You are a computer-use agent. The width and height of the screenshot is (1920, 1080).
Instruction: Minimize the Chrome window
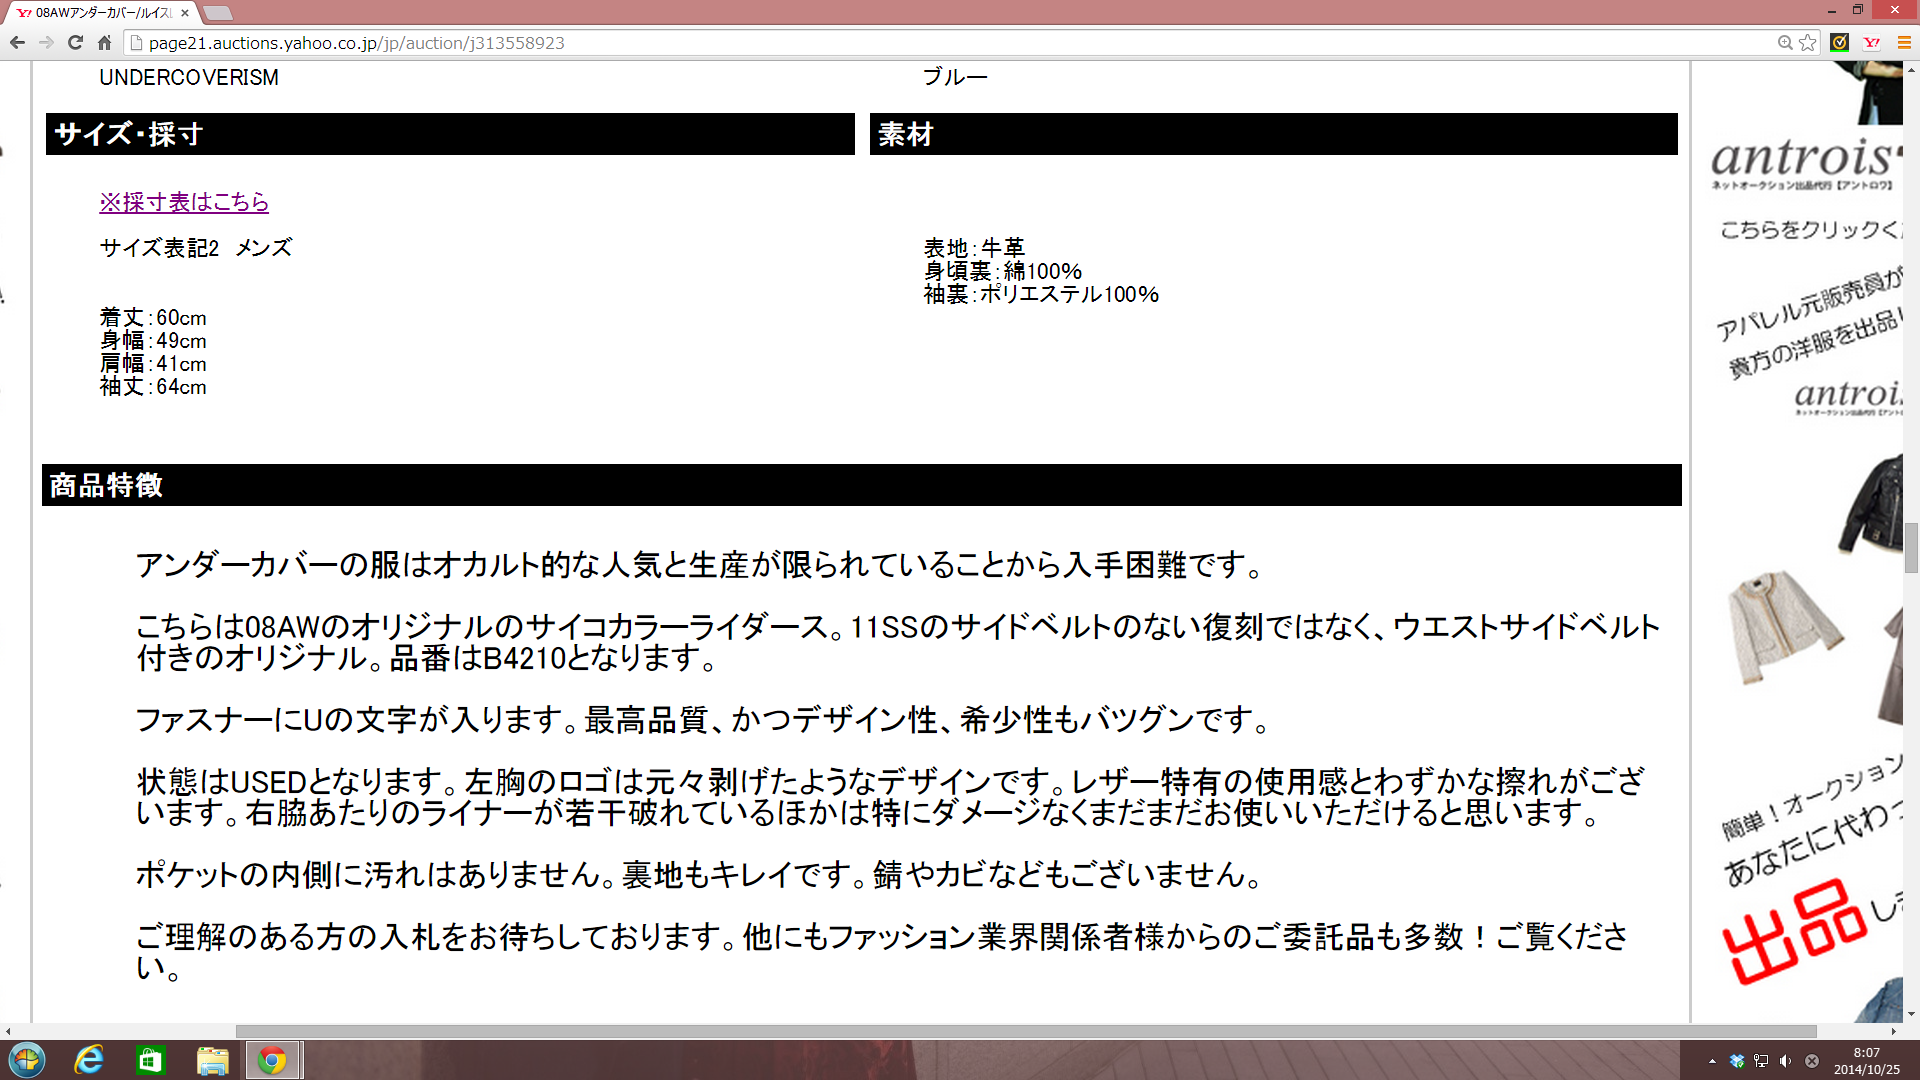point(1832,10)
